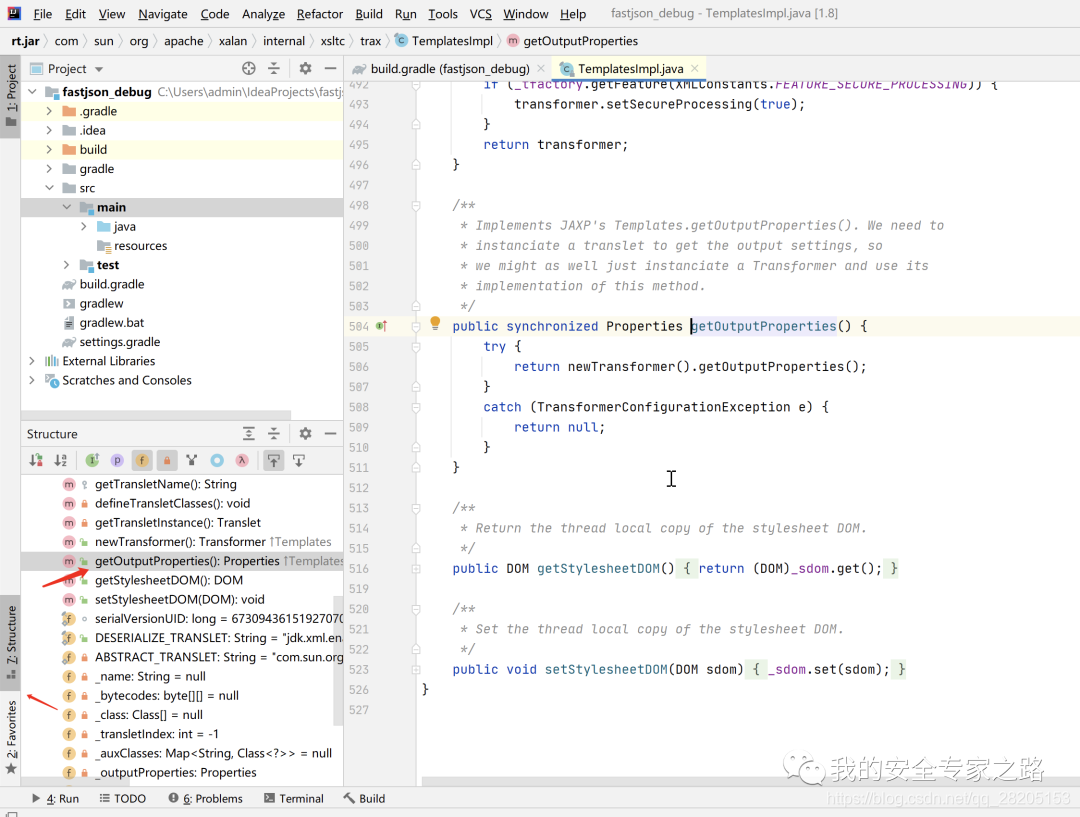Select settings.gradle file in Project tree

[x=119, y=342]
